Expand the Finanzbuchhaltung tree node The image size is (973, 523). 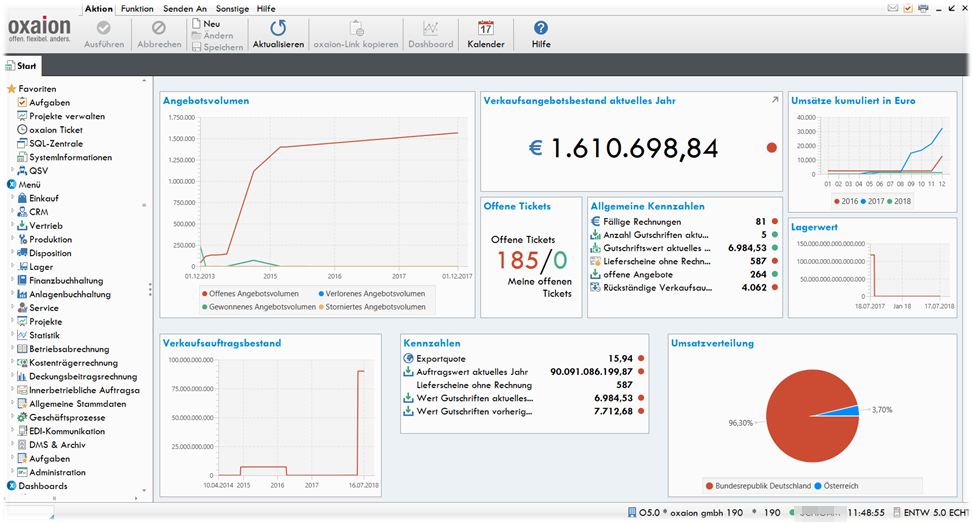pos(13,281)
